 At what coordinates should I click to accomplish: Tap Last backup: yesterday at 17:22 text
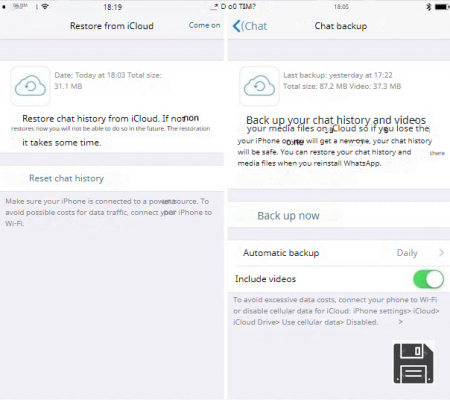[338, 75]
